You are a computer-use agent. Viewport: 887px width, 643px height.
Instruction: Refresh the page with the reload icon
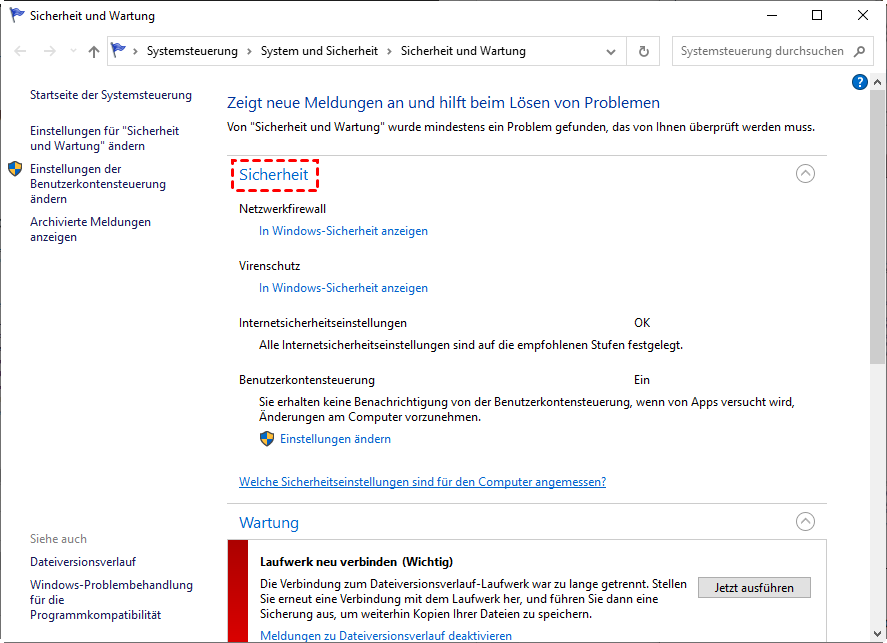pyautogui.click(x=644, y=51)
